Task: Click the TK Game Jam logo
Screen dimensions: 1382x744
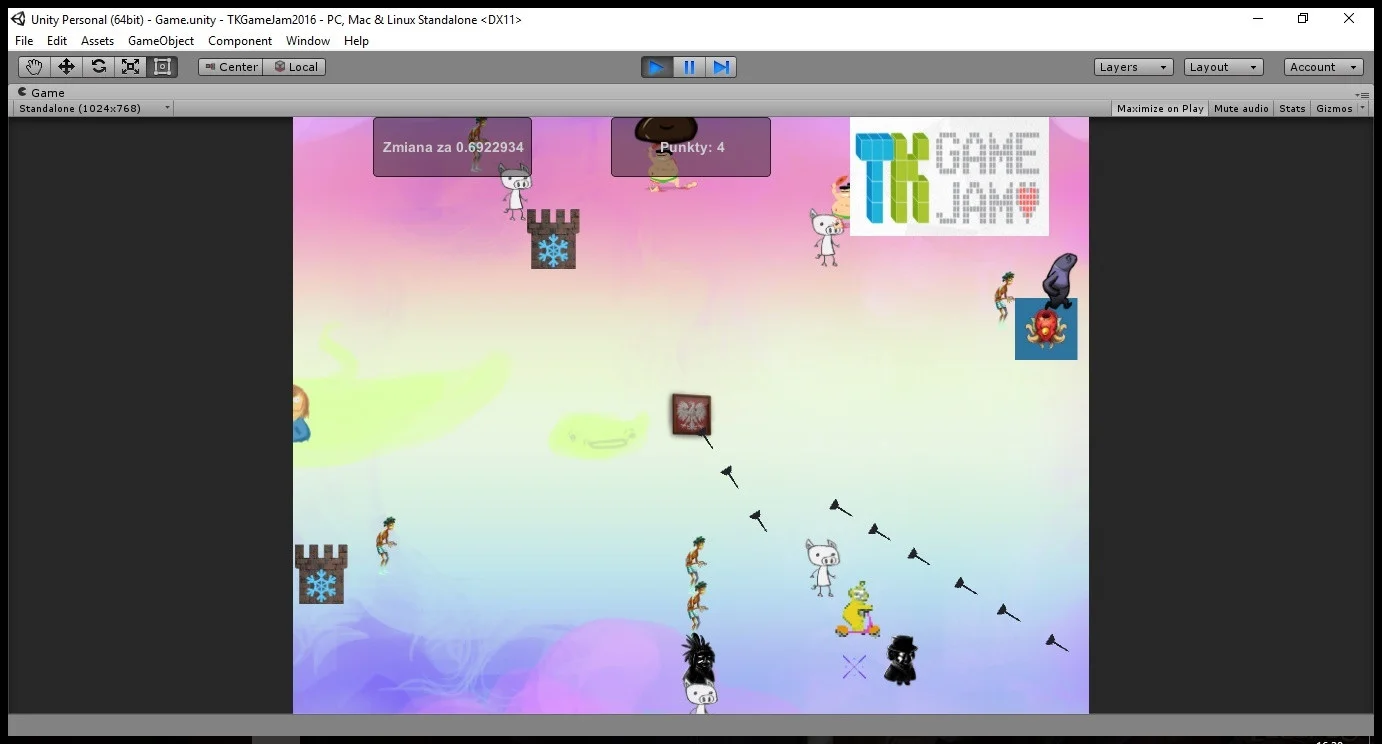Action: pyautogui.click(x=949, y=176)
